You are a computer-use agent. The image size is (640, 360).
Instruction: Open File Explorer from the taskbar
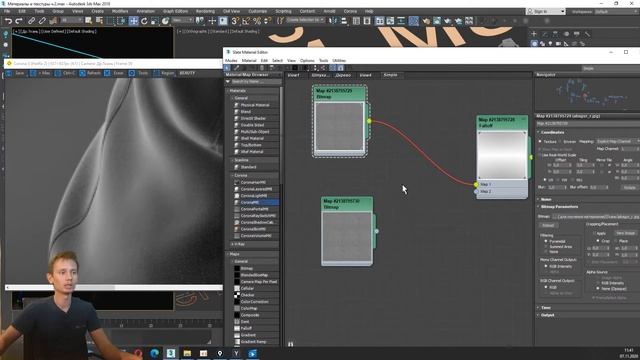(x=187, y=353)
